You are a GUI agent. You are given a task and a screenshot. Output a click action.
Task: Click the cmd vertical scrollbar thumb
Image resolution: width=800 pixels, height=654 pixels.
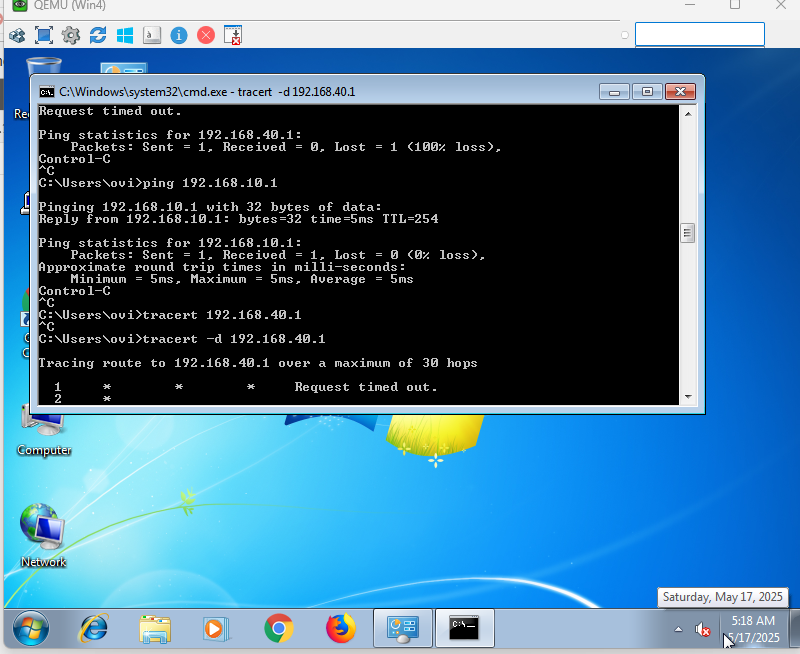pyautogui.click(x=688, y=234)
